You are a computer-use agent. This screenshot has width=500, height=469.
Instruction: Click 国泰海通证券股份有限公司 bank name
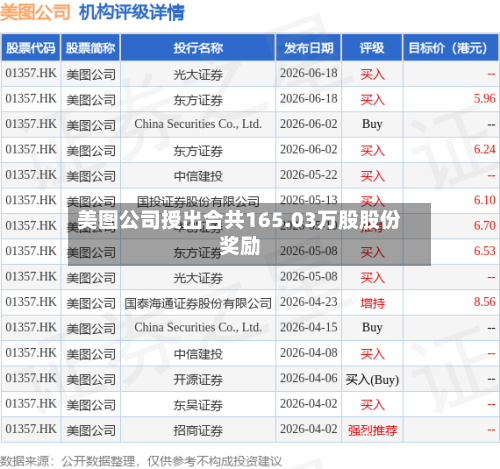pyautogui.click(x=198, y=303)
